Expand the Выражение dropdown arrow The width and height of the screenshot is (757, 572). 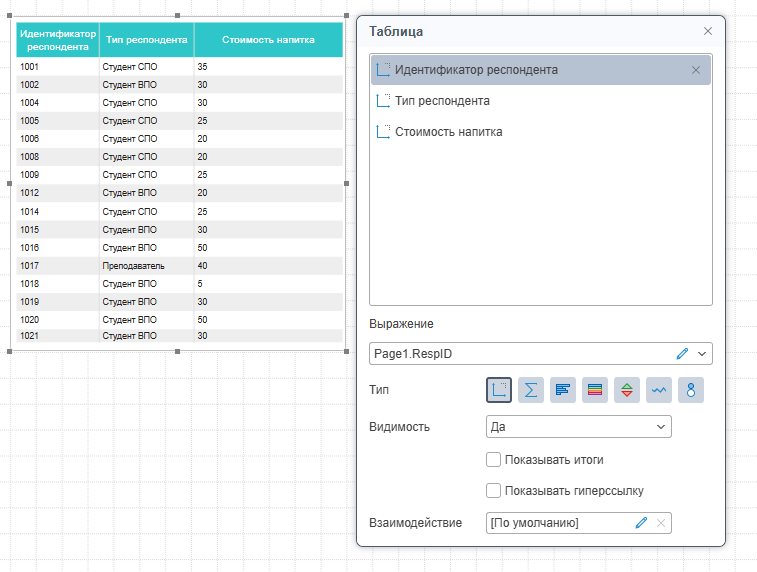[x=702, y=353]
